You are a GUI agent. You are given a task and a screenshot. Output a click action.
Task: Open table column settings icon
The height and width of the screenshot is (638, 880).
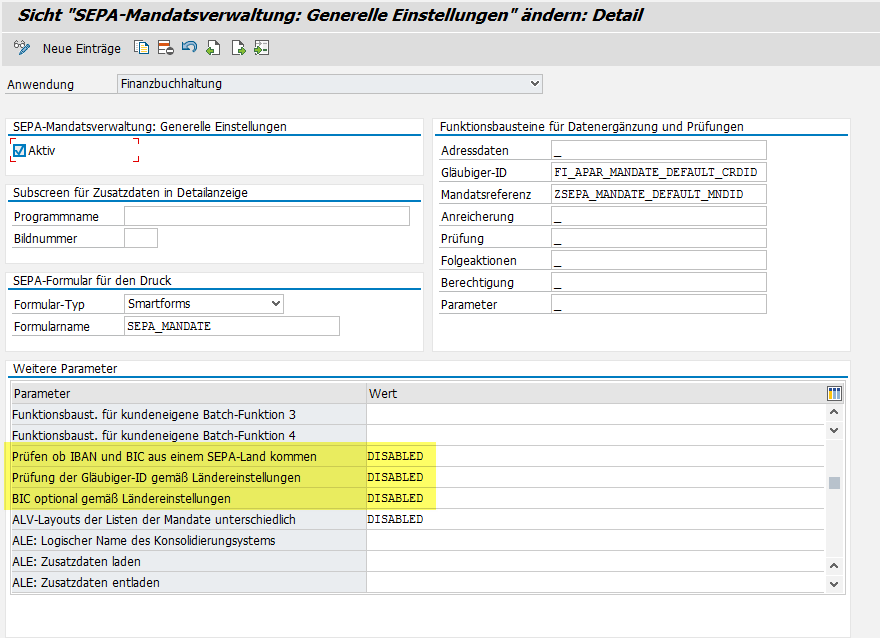click(834, 393)
